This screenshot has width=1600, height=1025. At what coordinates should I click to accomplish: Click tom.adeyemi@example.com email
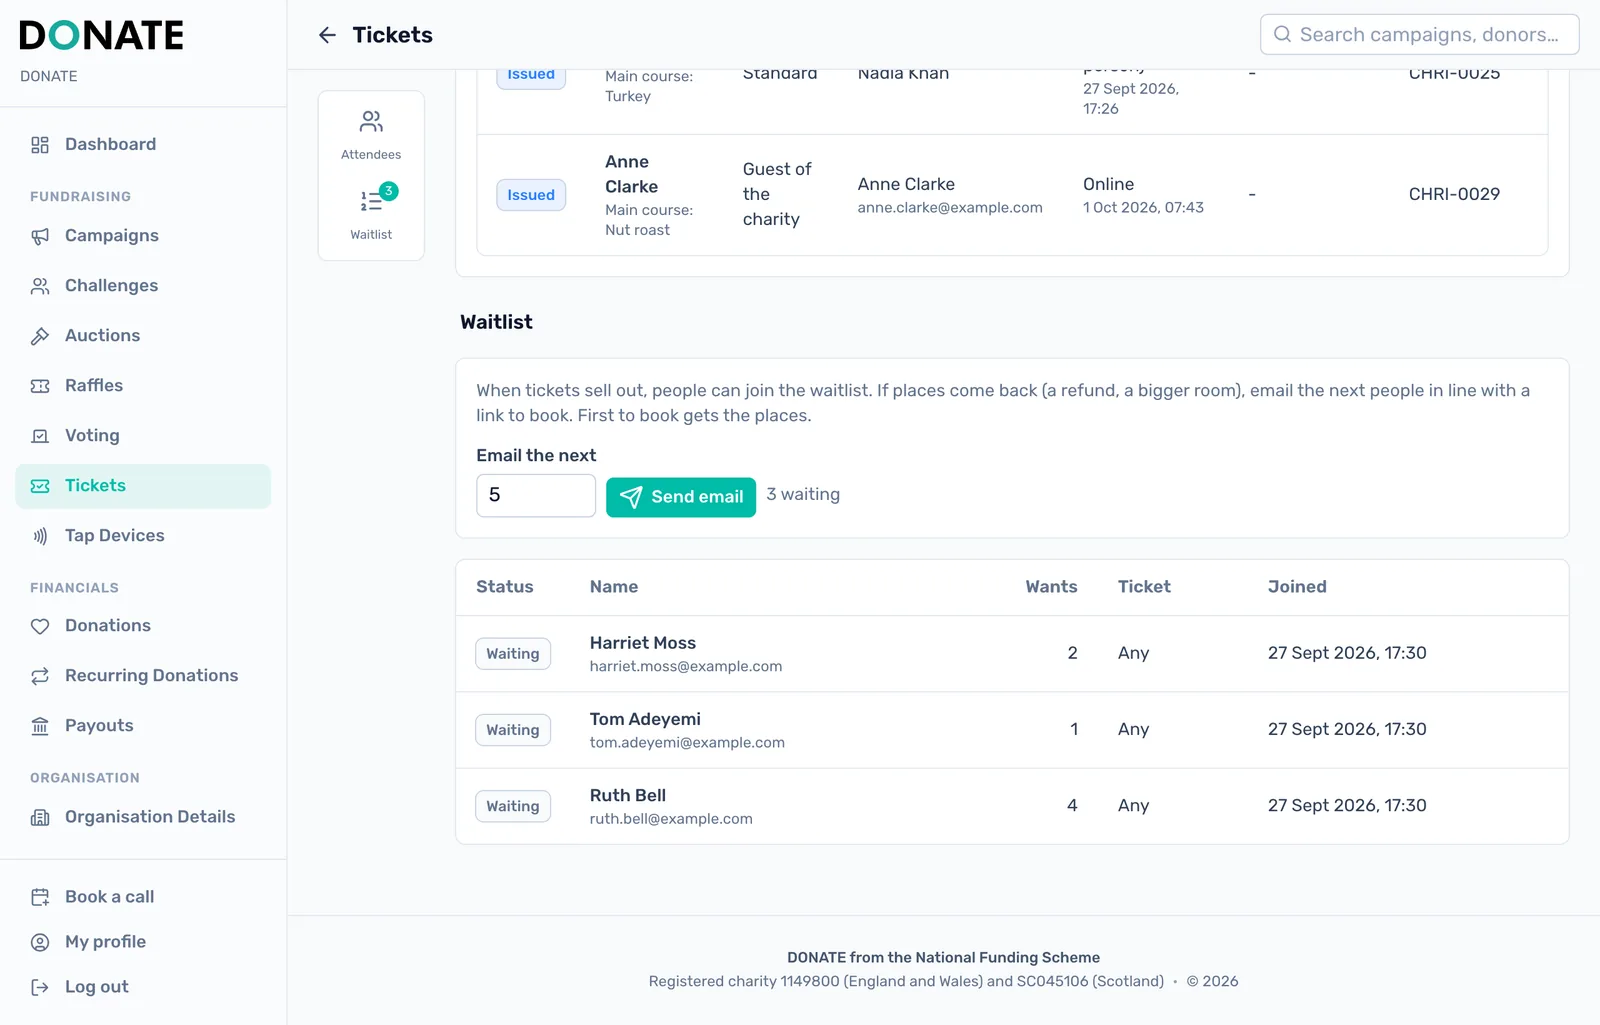click(x=687, y=742)
